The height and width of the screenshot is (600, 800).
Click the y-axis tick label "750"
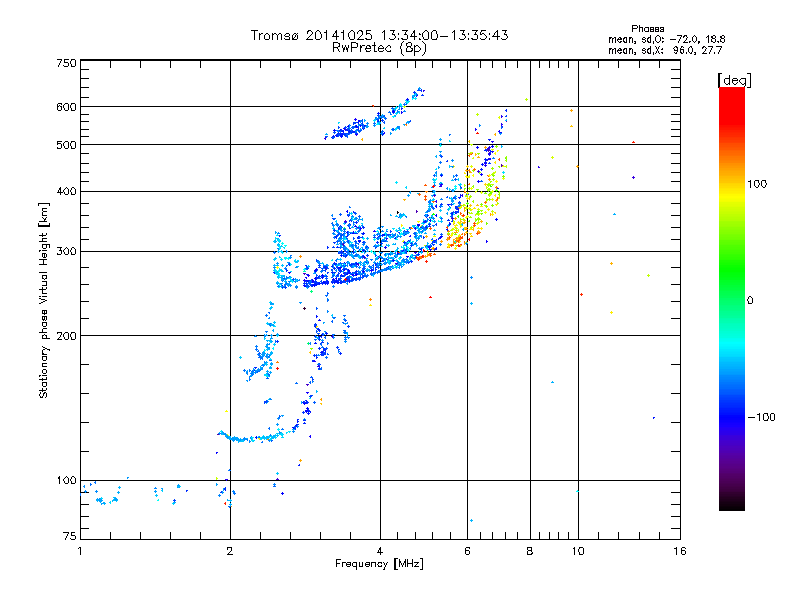pyautogui.click(x=66, y=63)
